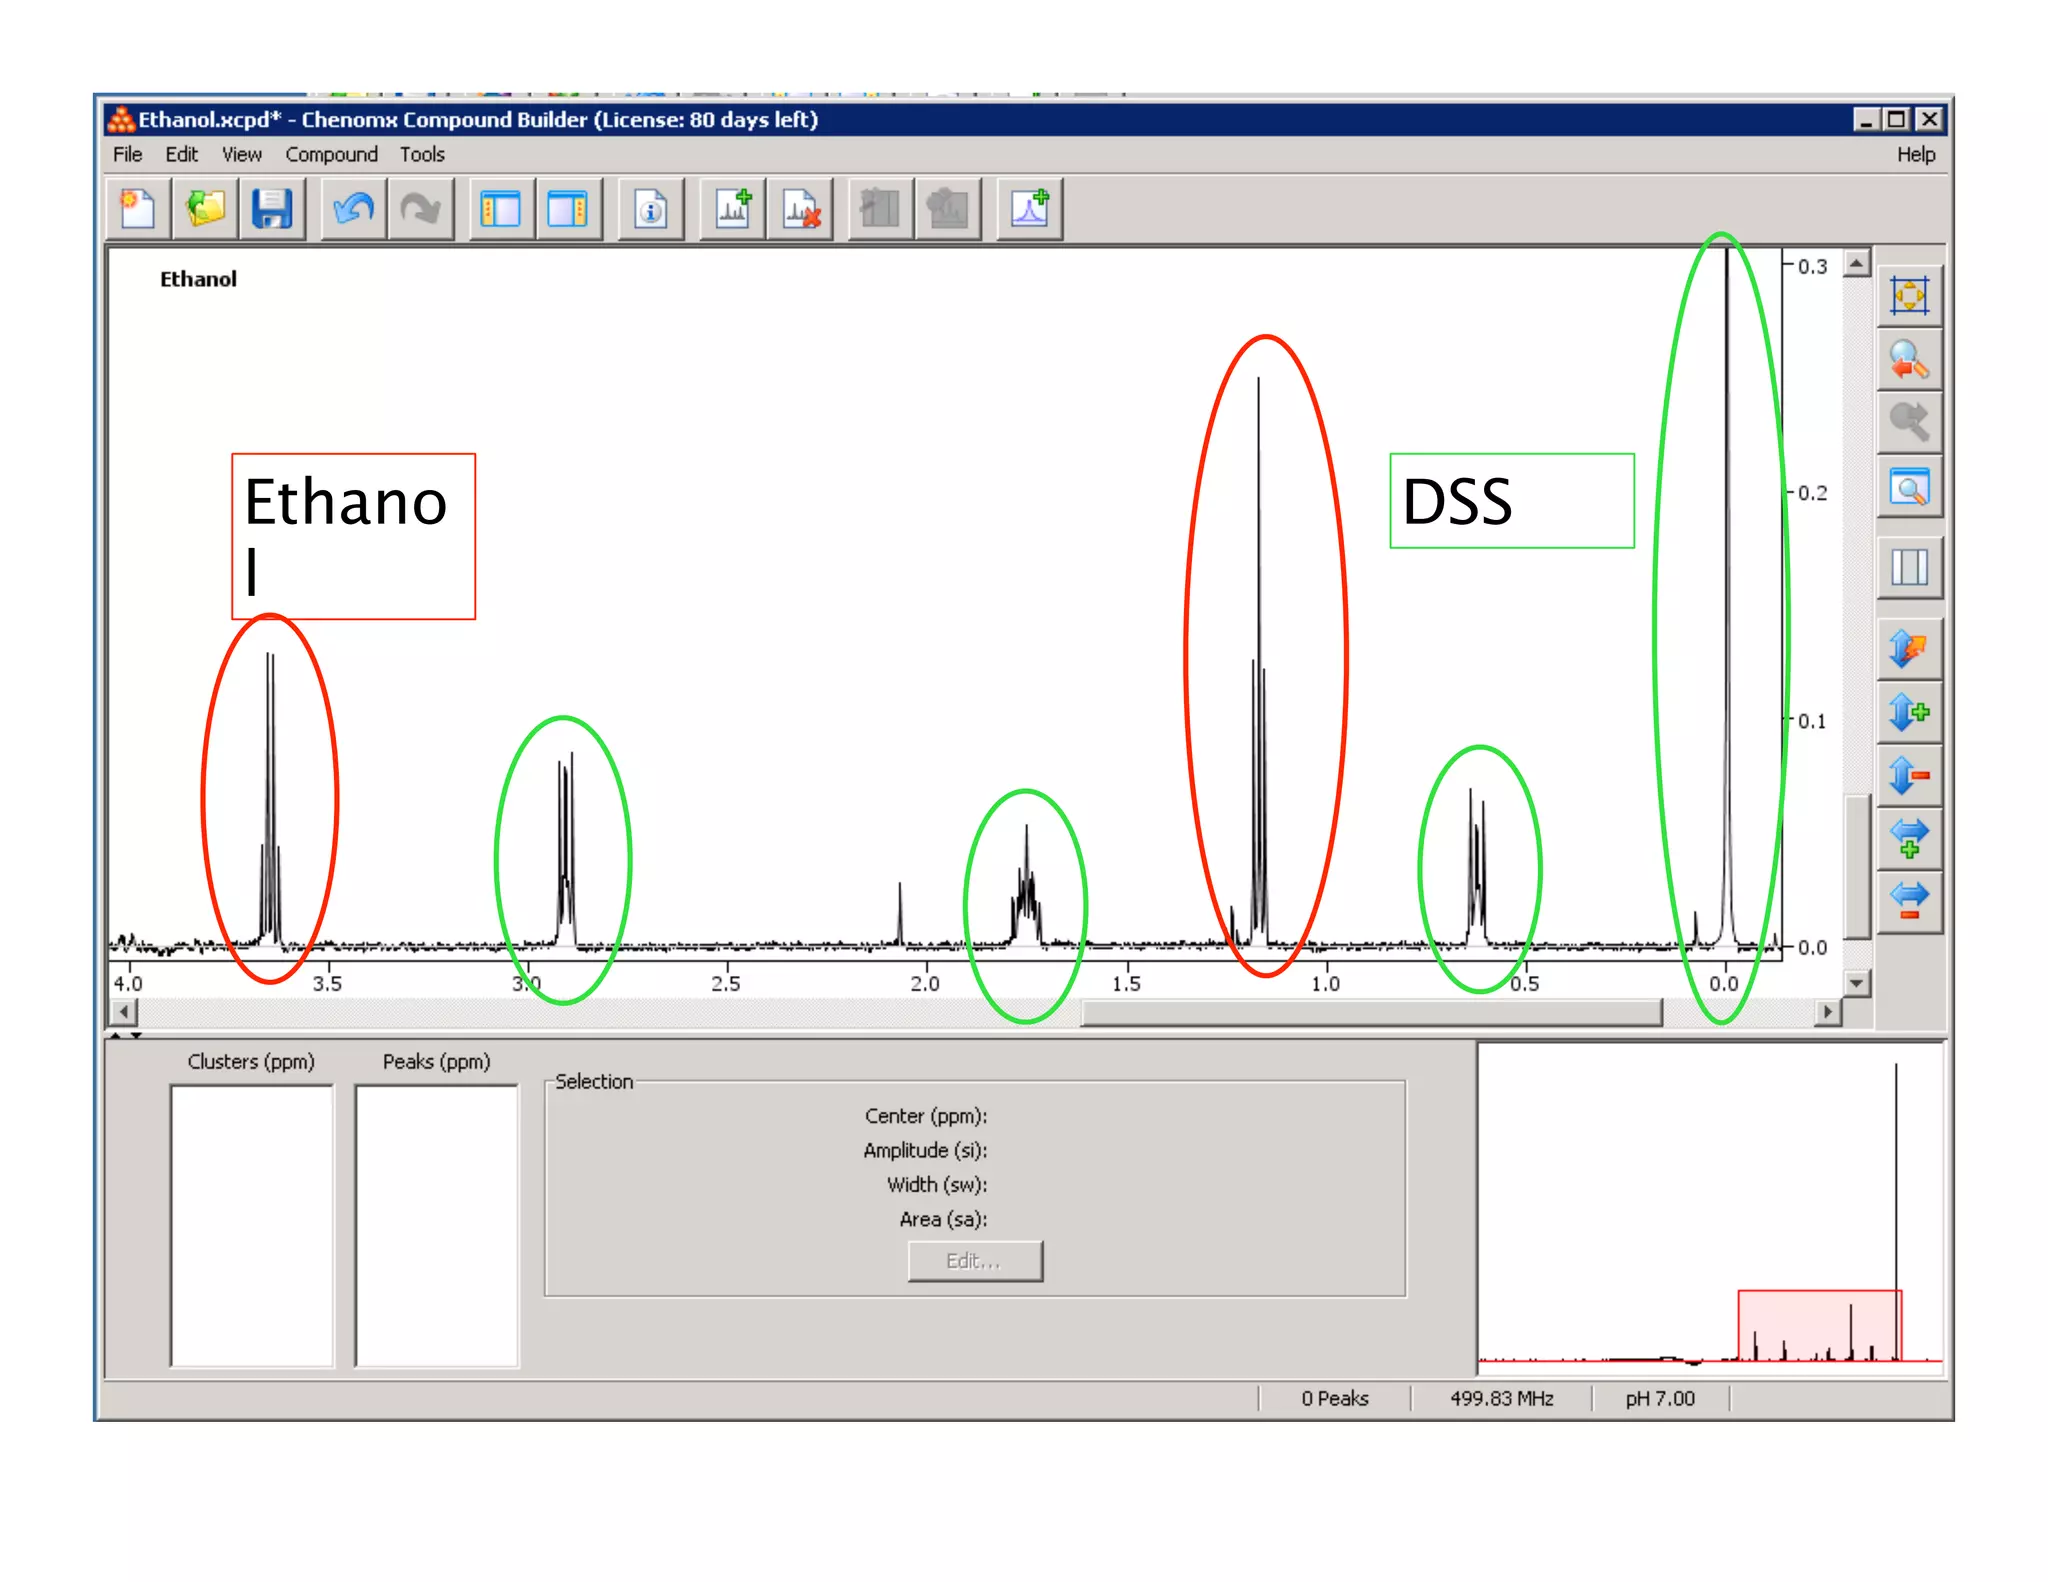Increase vertical zoom with plus arrow icon
This screenshot has height=1582, width=2048.
1909,713
